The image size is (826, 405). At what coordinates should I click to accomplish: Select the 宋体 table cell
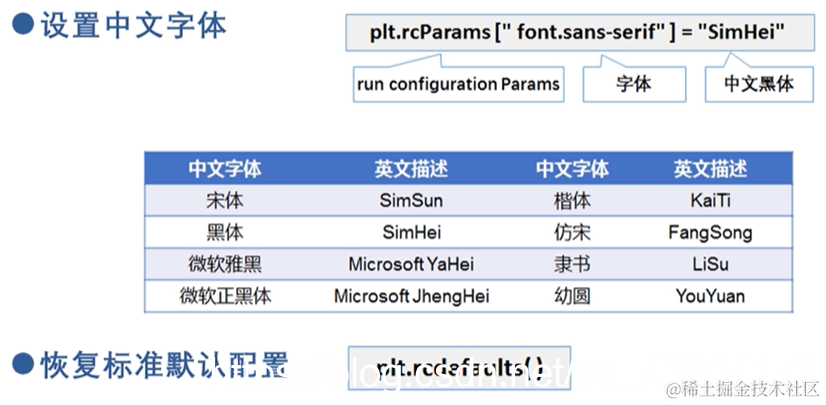tap(225, 200)
